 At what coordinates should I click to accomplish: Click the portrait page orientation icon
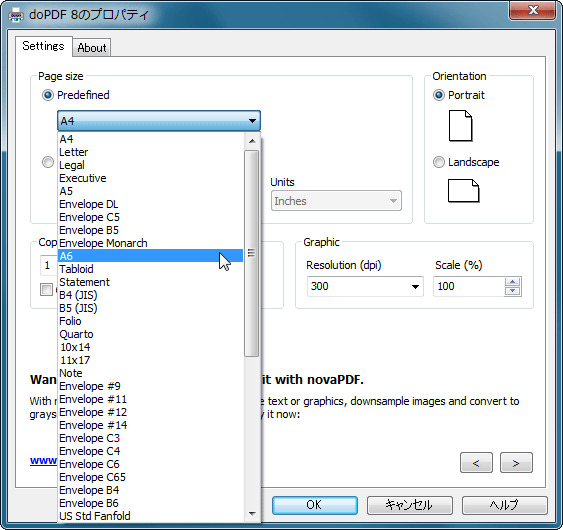pyautogui.click(x=461, y=126)
